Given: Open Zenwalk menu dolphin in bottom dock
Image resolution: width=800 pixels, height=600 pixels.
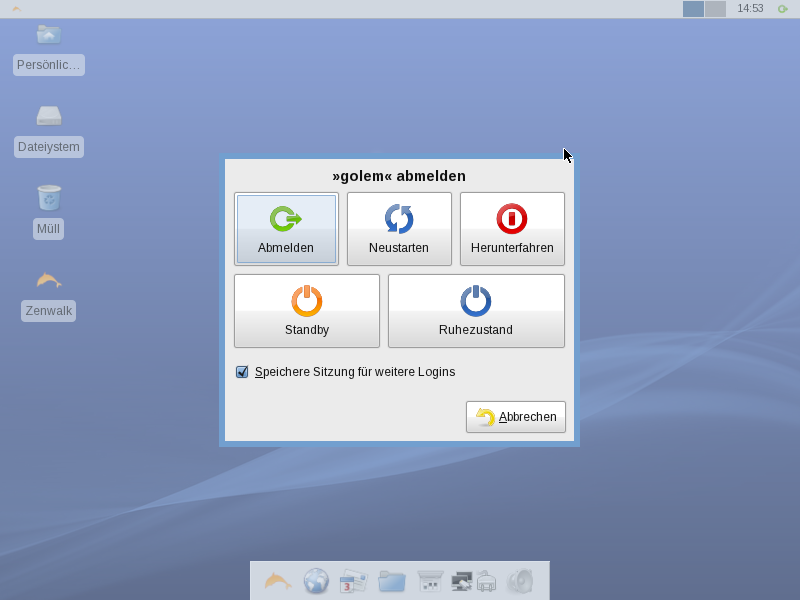Looking at the screenshot, I should click(278, 581).
